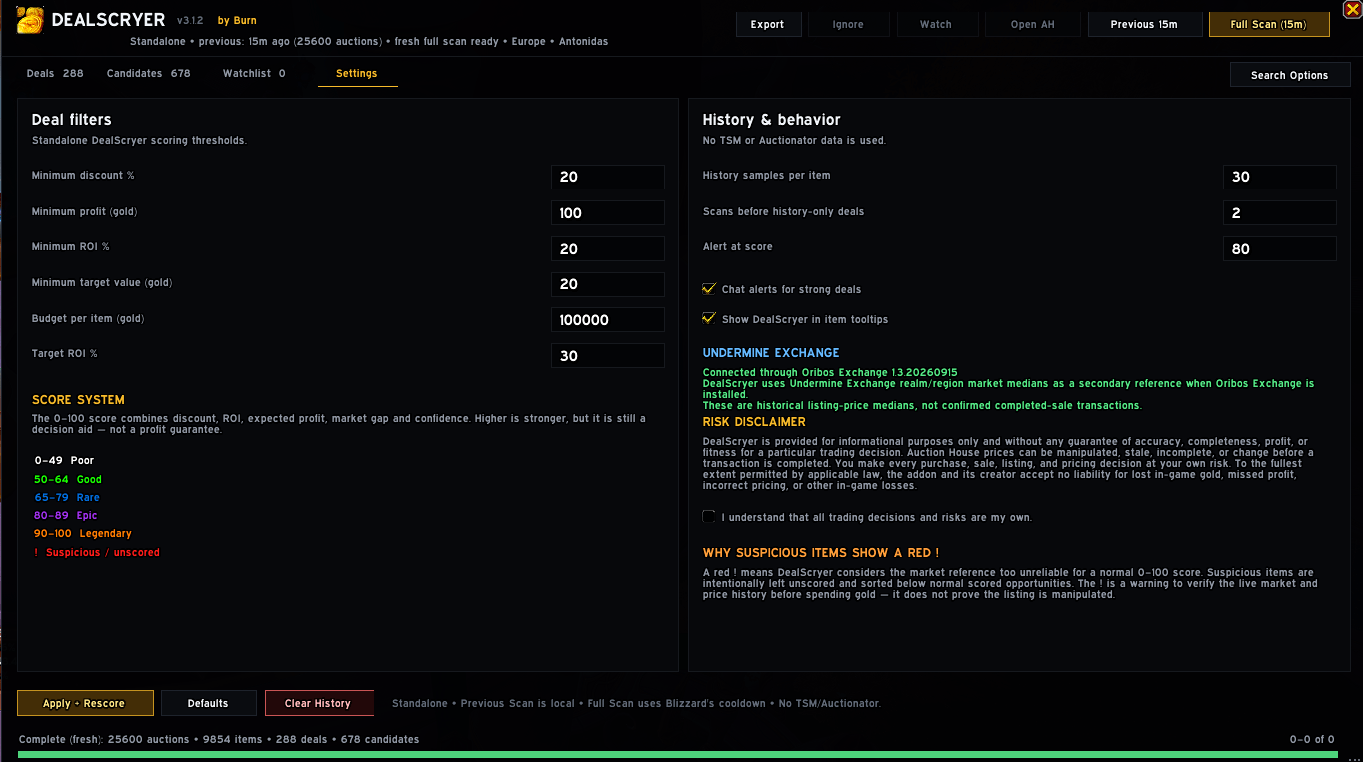
Task: Open the Candidates 678 tab
Action: point(149,73)
